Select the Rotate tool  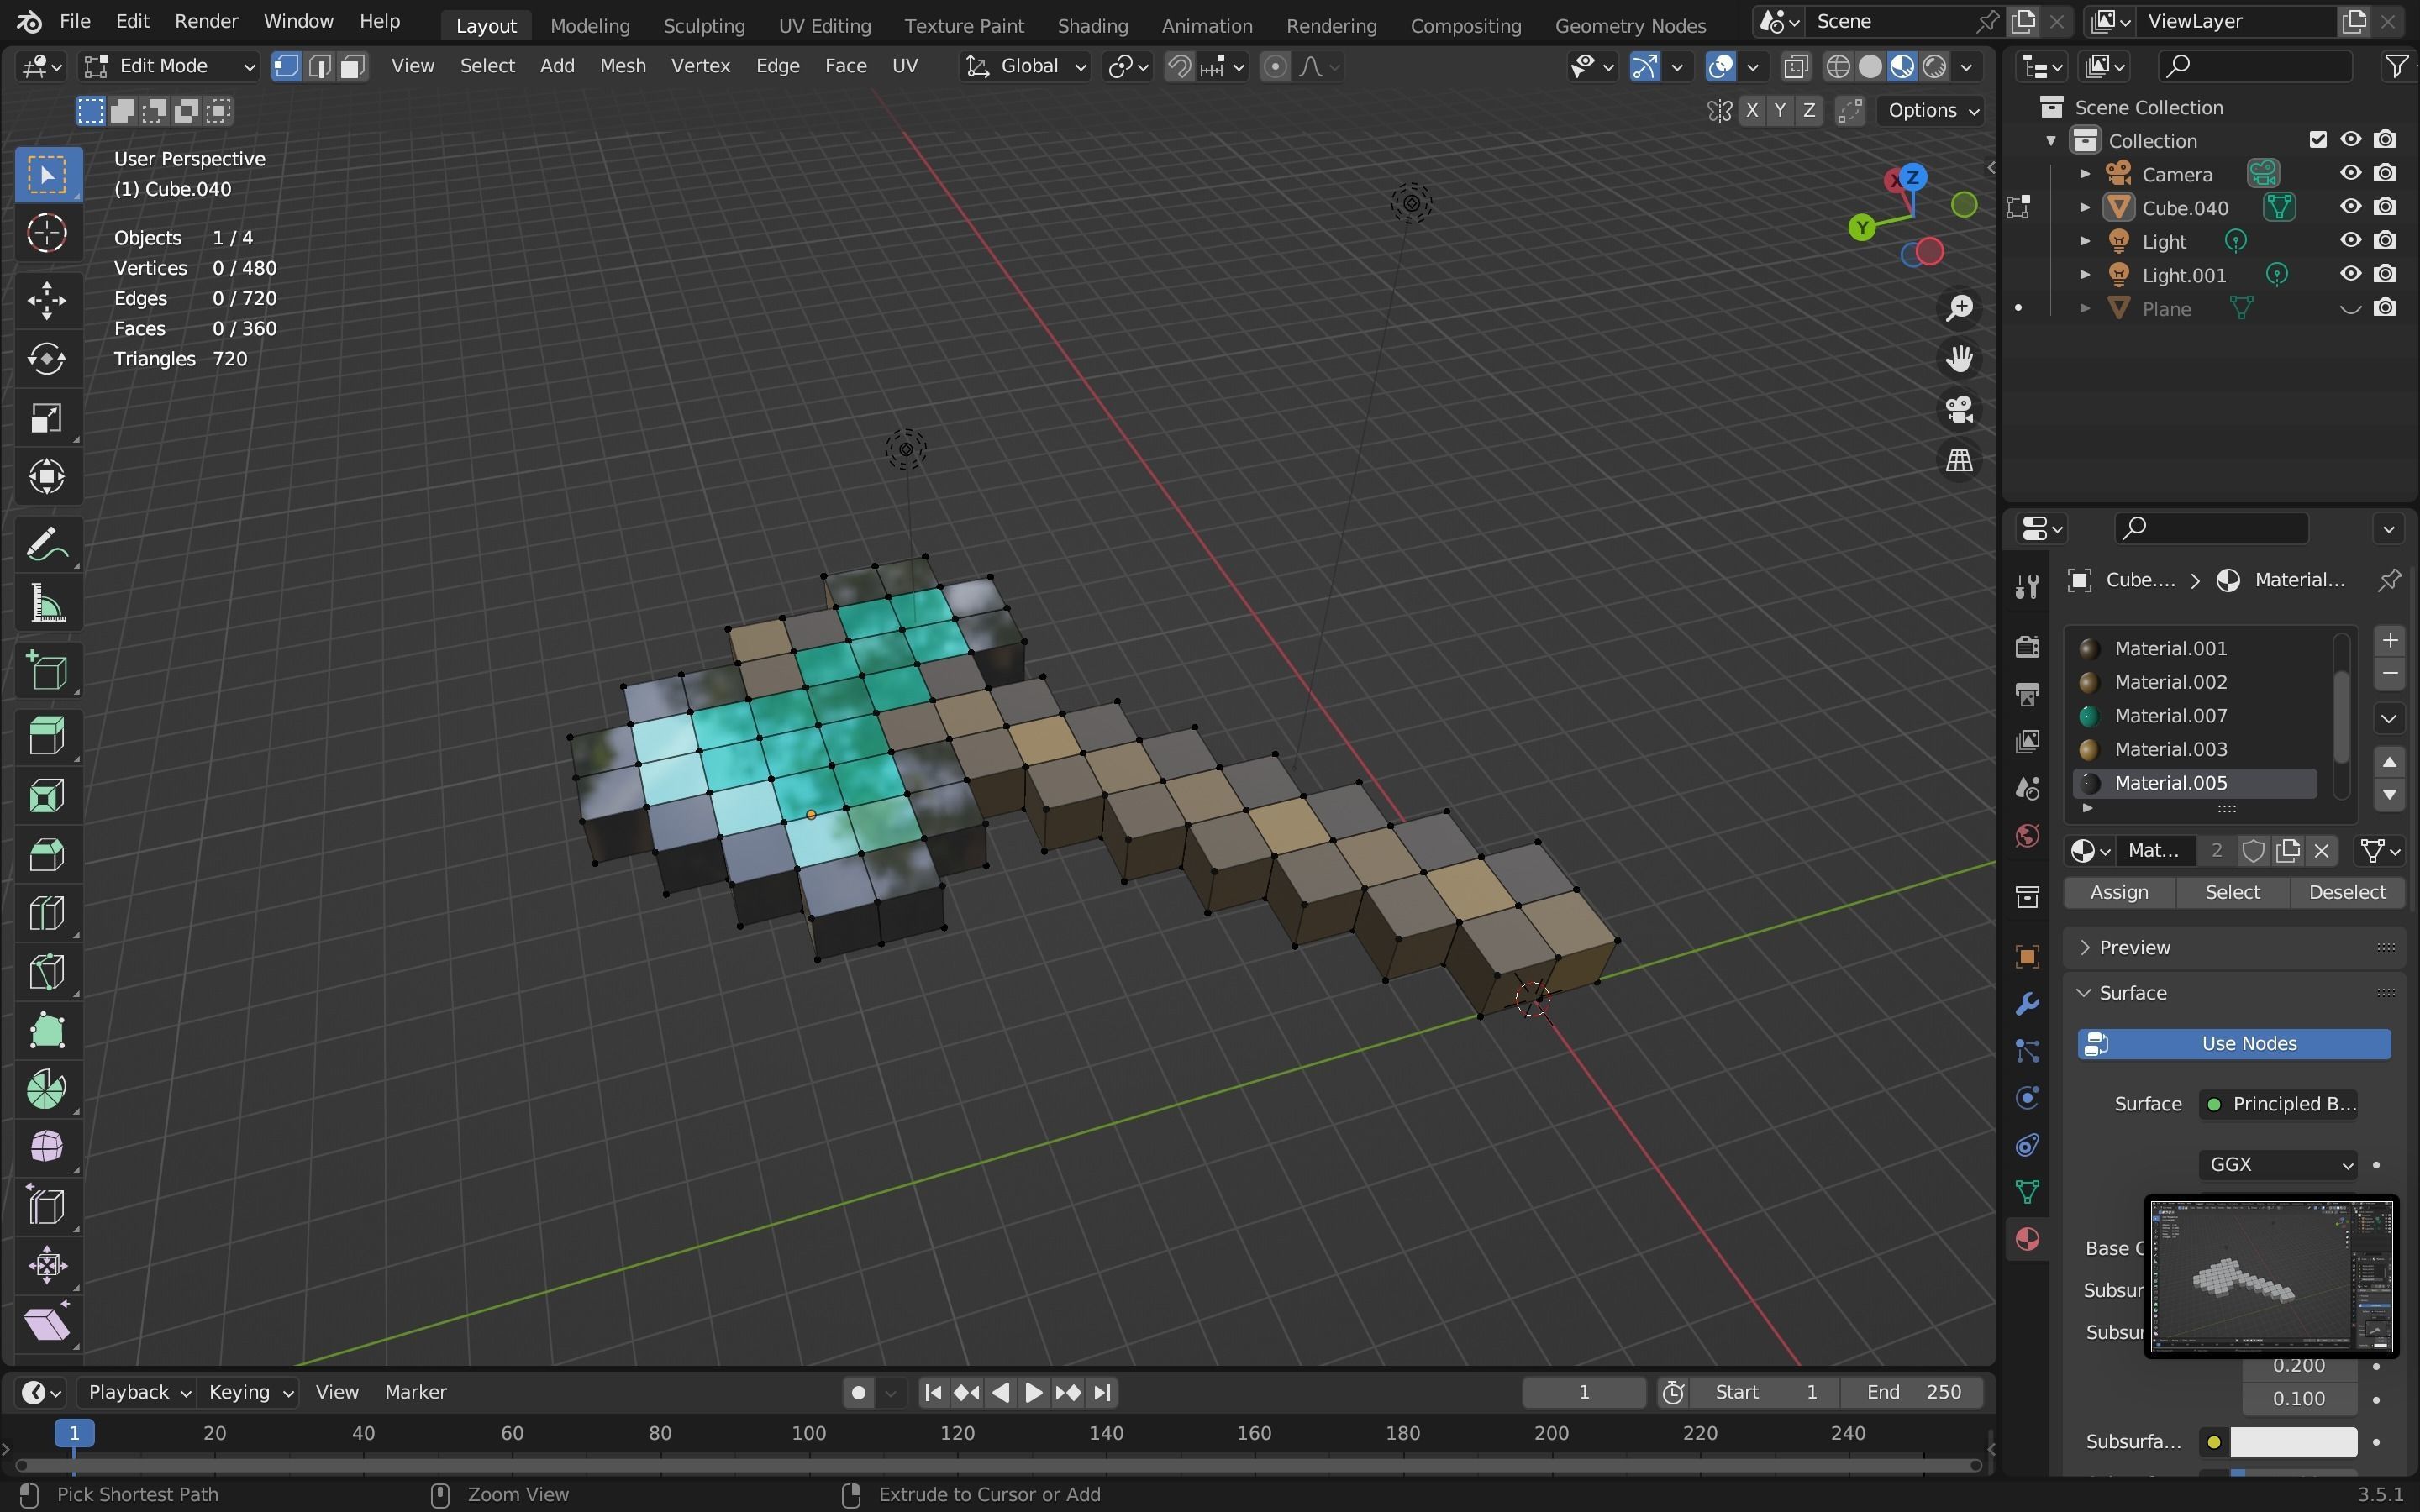[x=47, y=359]
